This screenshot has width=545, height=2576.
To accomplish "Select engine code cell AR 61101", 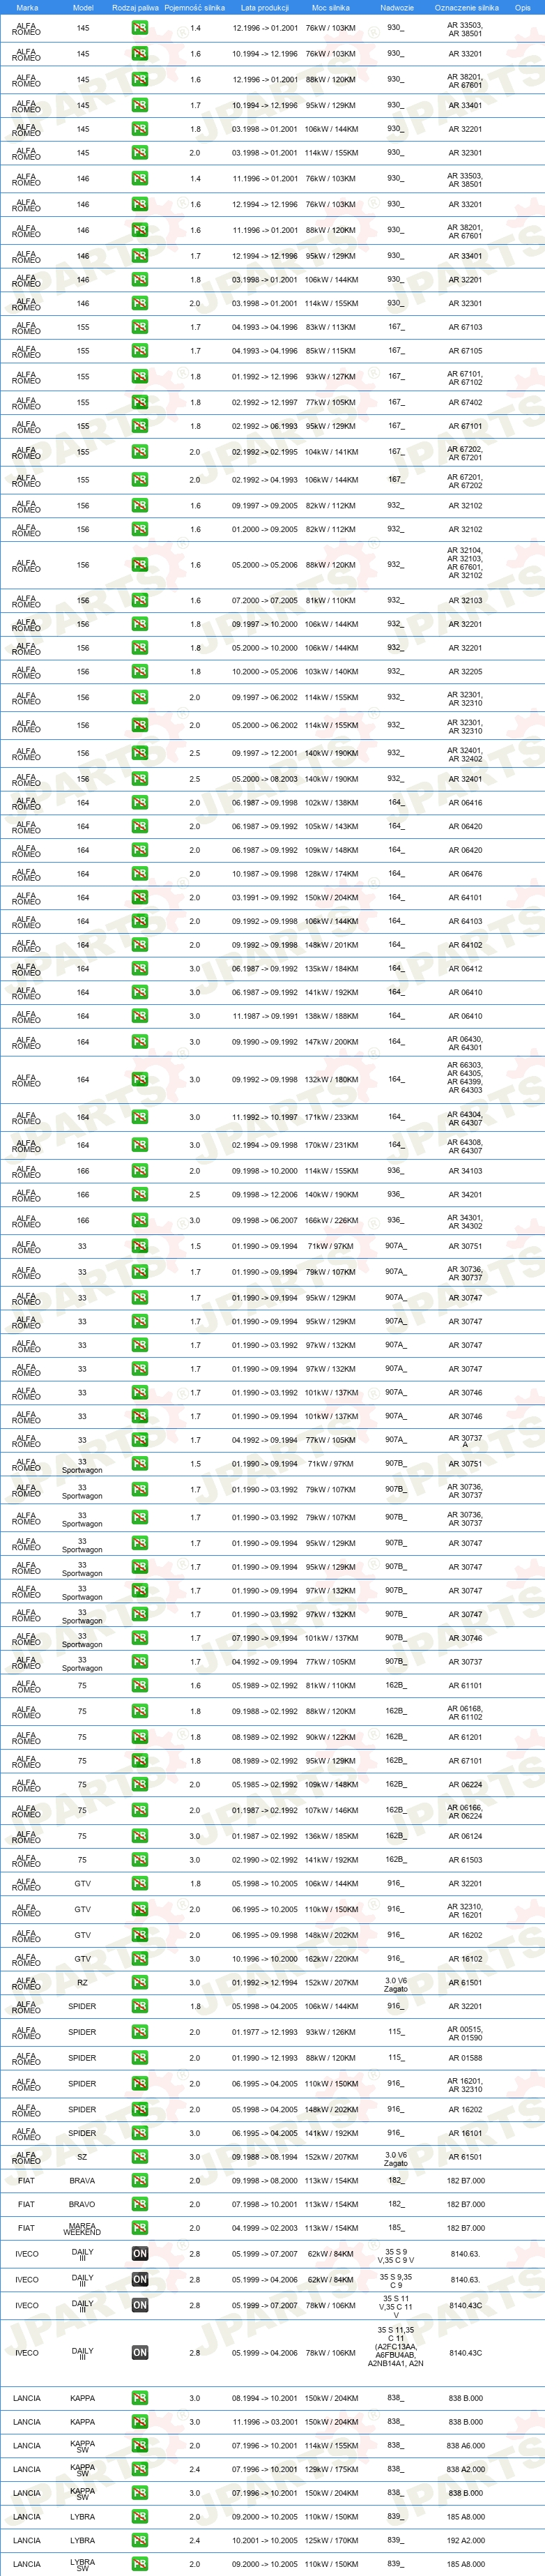I will 465,1686.
